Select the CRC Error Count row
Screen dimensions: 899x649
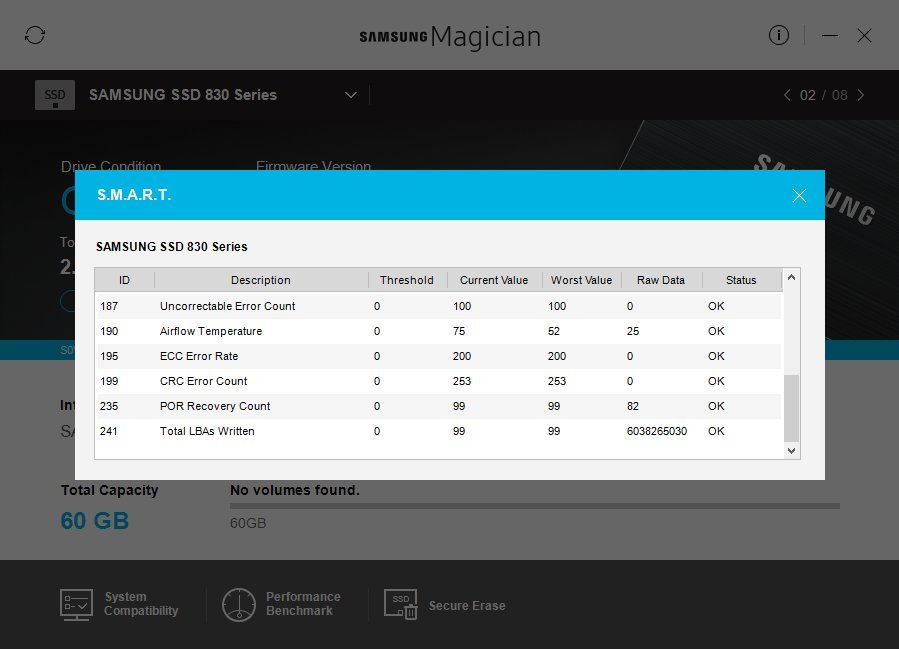pos(438,381)
